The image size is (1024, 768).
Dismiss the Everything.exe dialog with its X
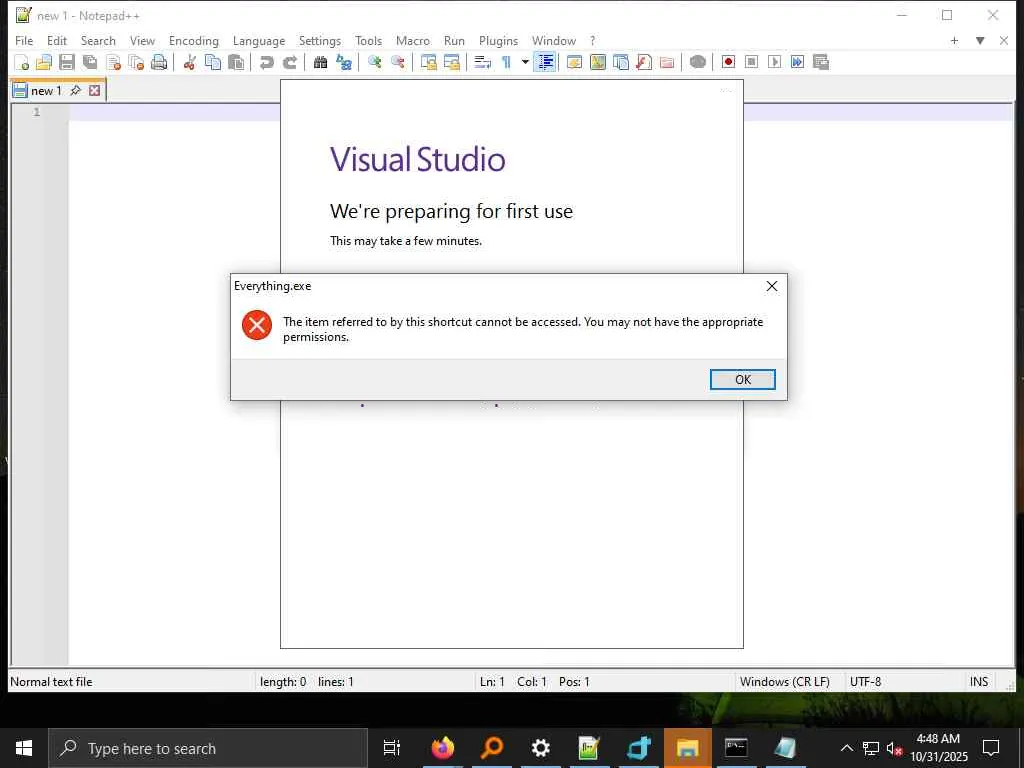click(x=771, y=286)
